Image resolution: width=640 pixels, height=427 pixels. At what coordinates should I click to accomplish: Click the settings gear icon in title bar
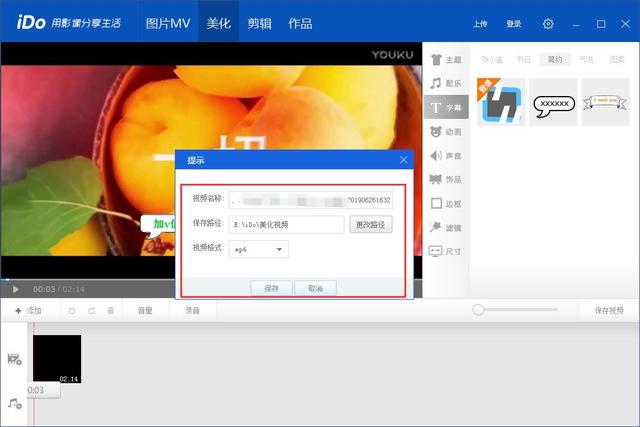[x=548, y=23]
